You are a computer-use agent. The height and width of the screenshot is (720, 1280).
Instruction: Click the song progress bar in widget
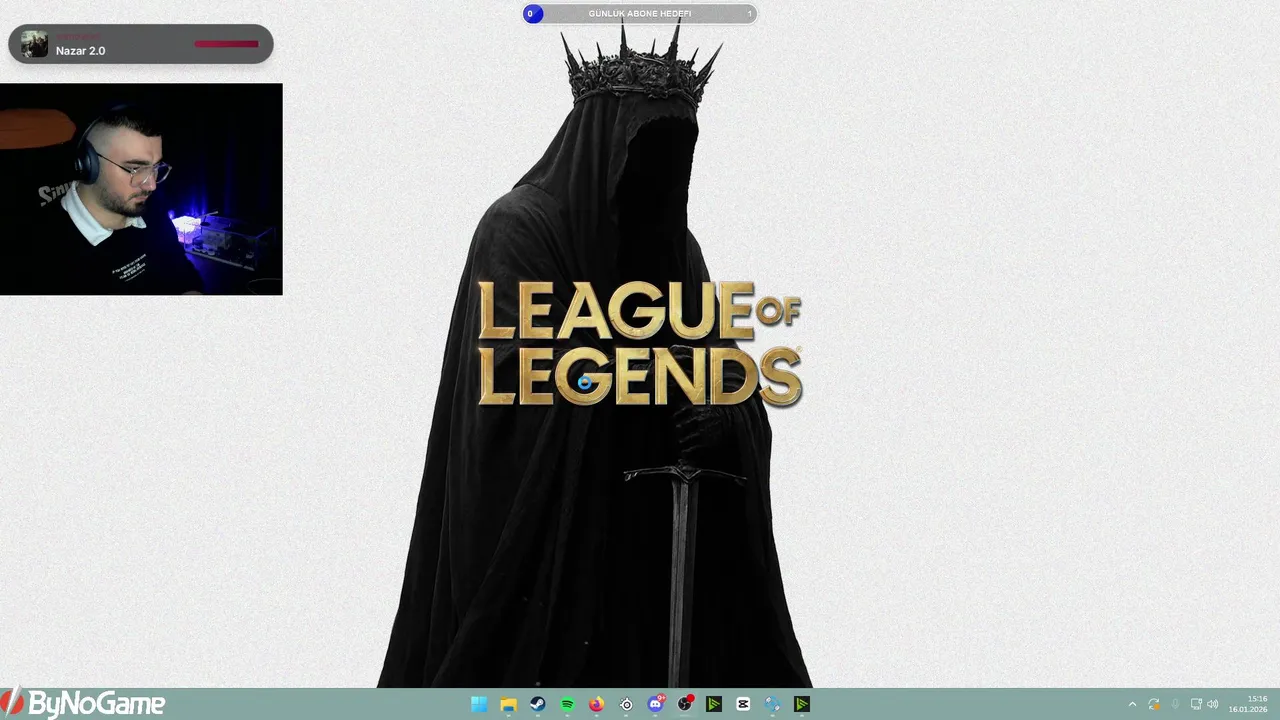tap(226, 44)
